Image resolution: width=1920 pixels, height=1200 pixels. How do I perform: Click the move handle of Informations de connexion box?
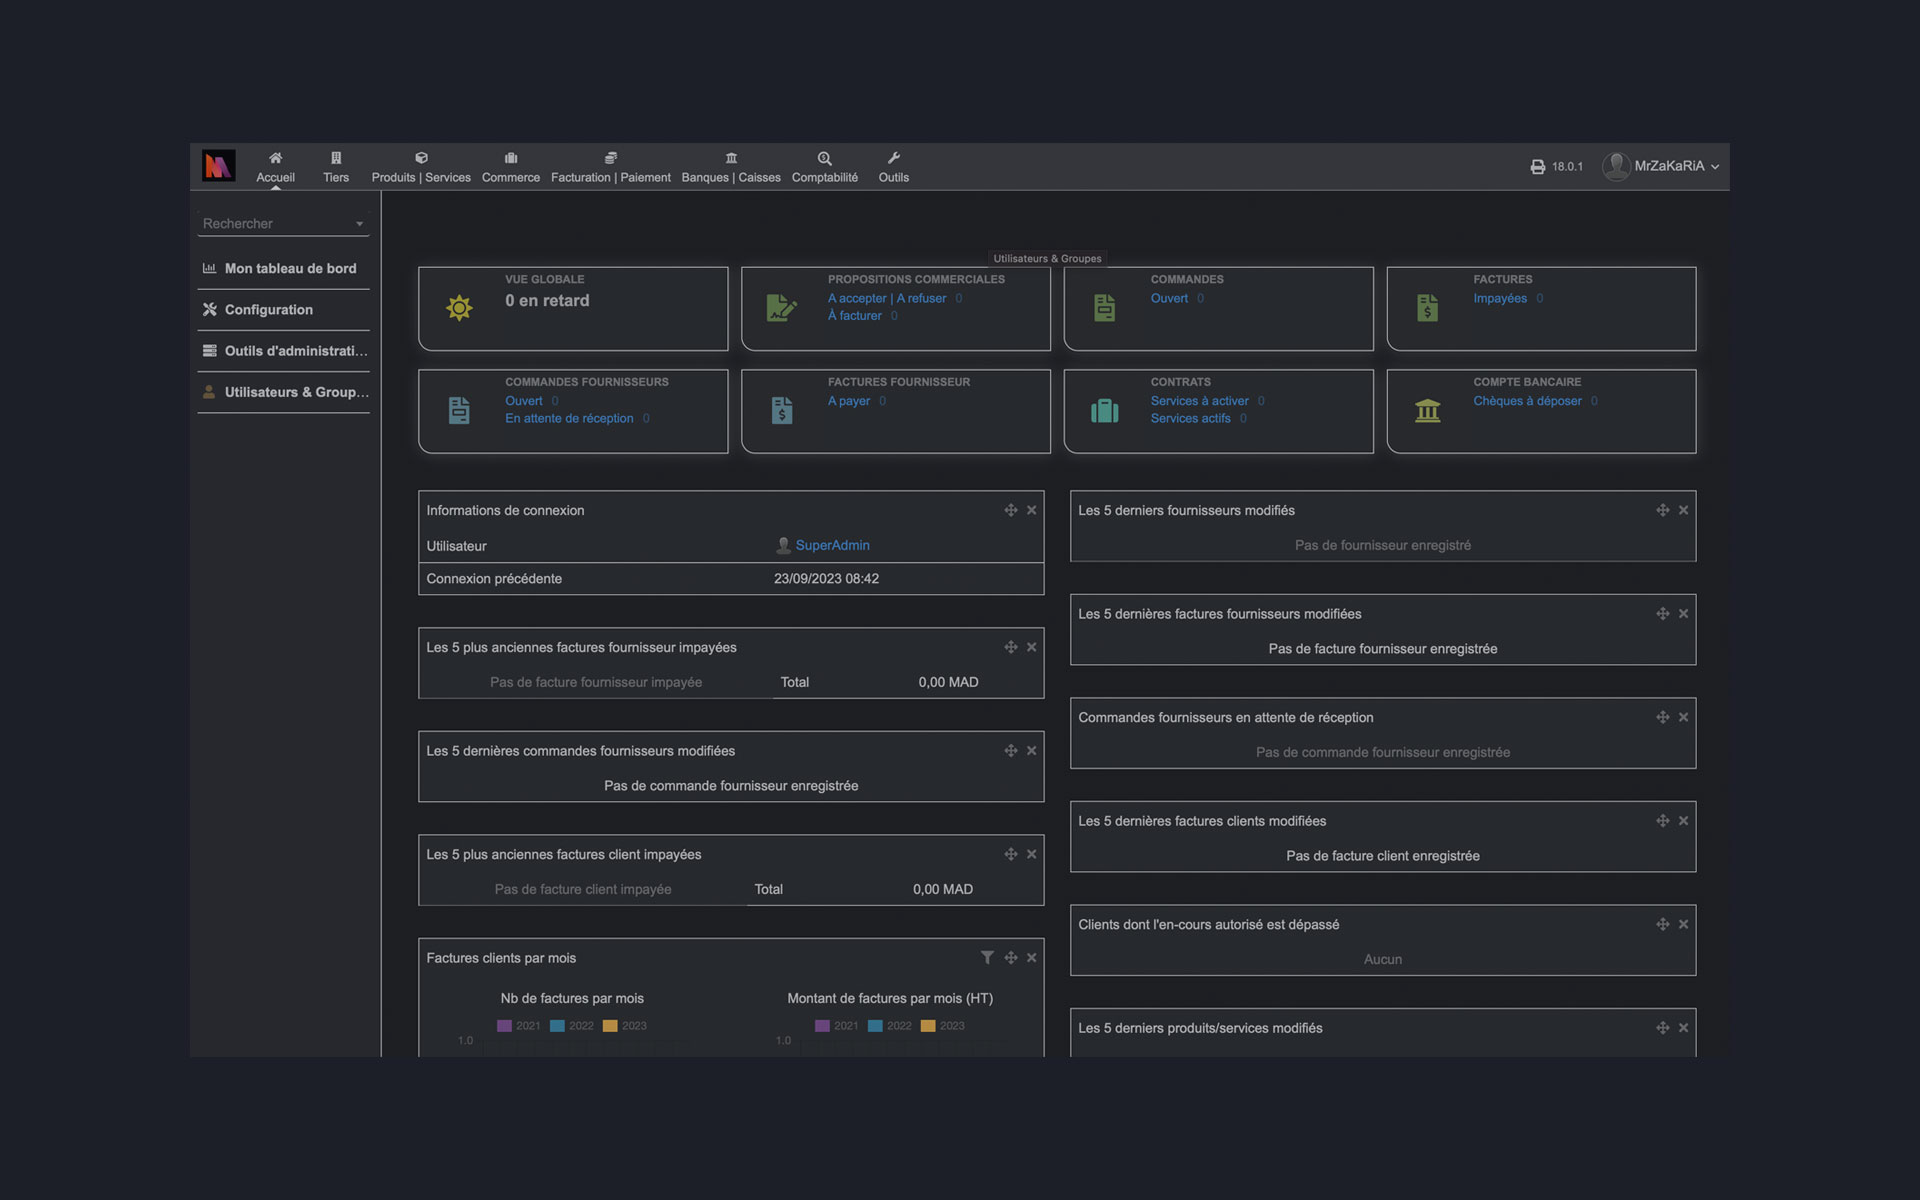pyautogui.click(x=1011, y=510)
